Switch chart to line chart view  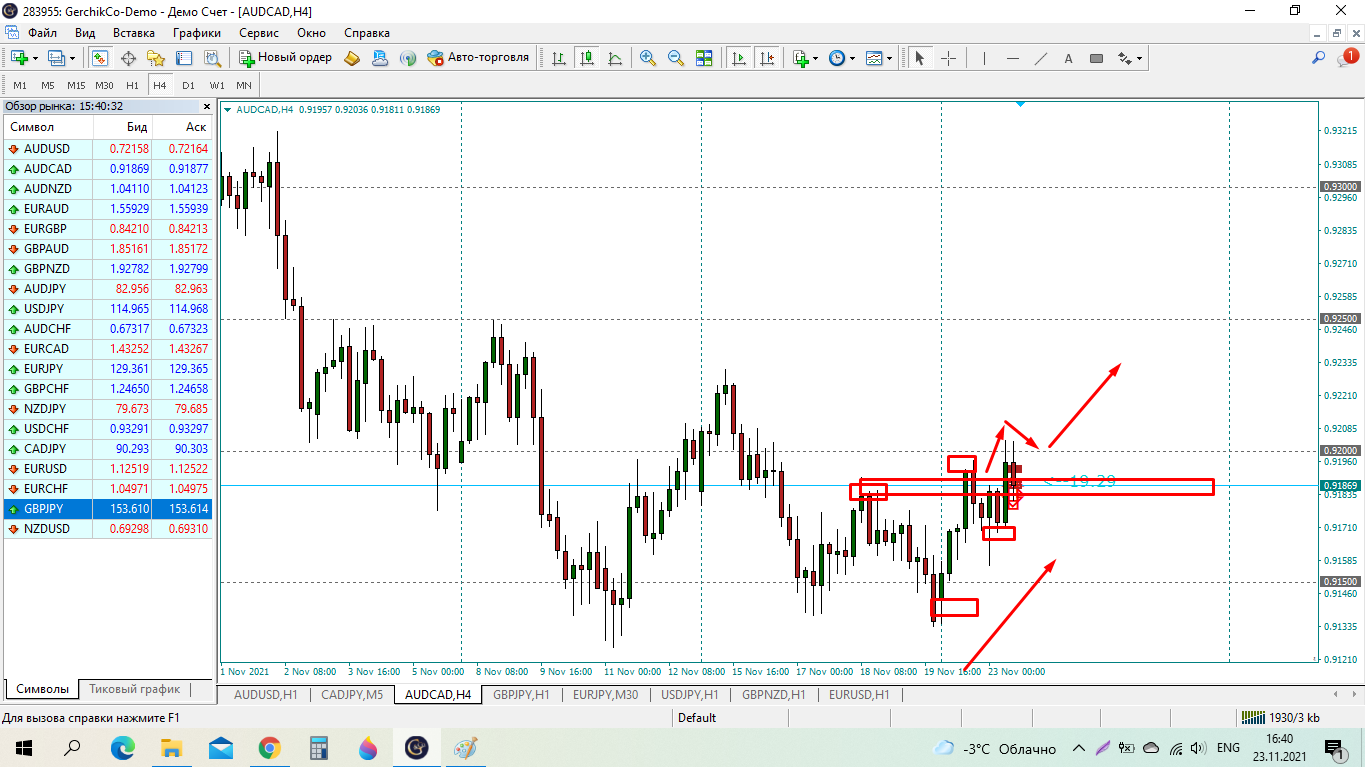(x=615, y=58)
